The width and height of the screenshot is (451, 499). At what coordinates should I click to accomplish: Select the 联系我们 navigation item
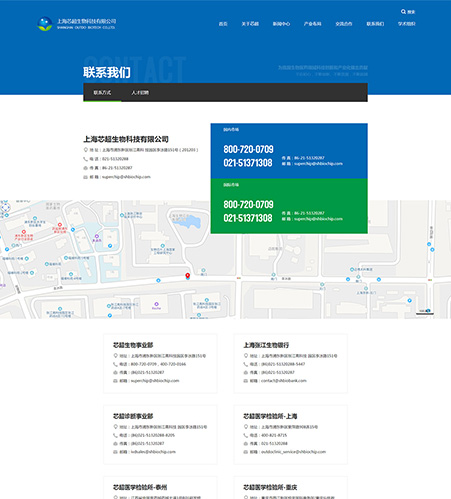375,24
